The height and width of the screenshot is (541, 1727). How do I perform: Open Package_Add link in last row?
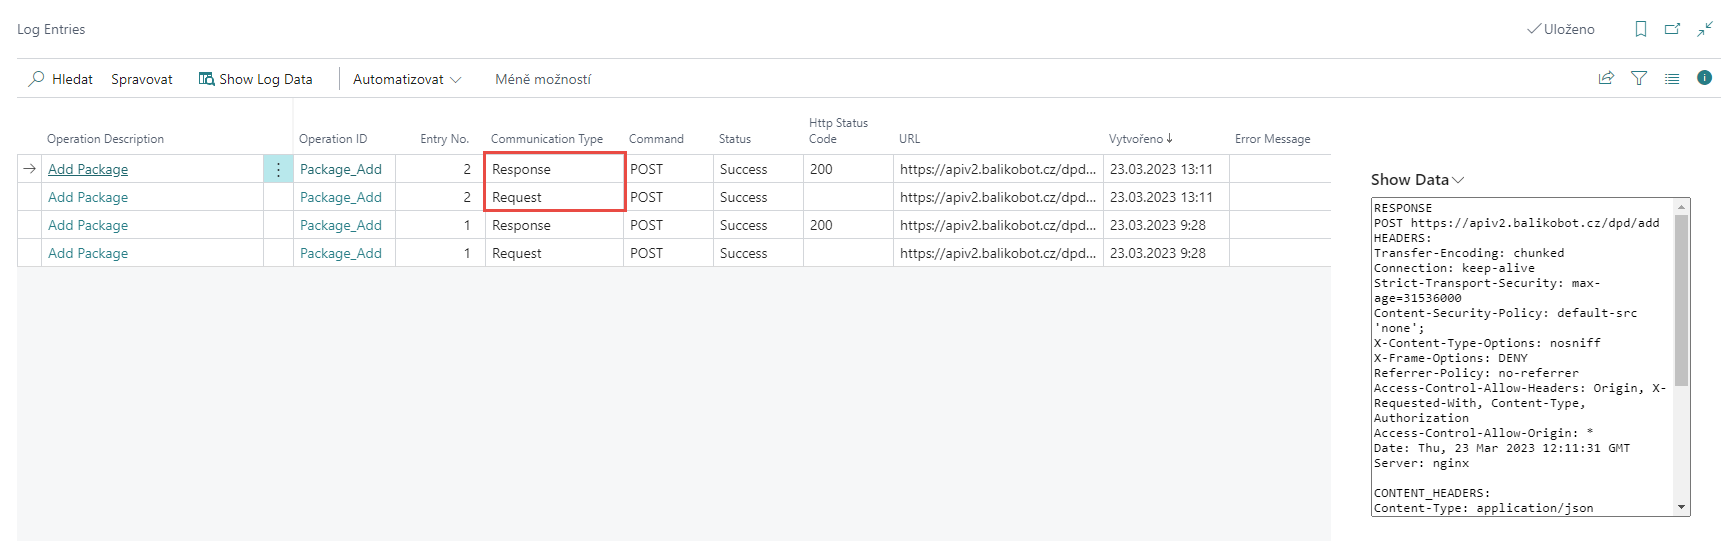coord(340,254)
